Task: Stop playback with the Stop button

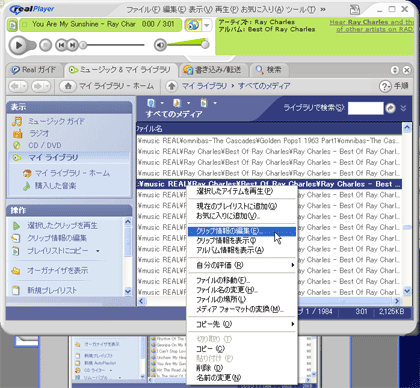Action: [x=46, y=45]
